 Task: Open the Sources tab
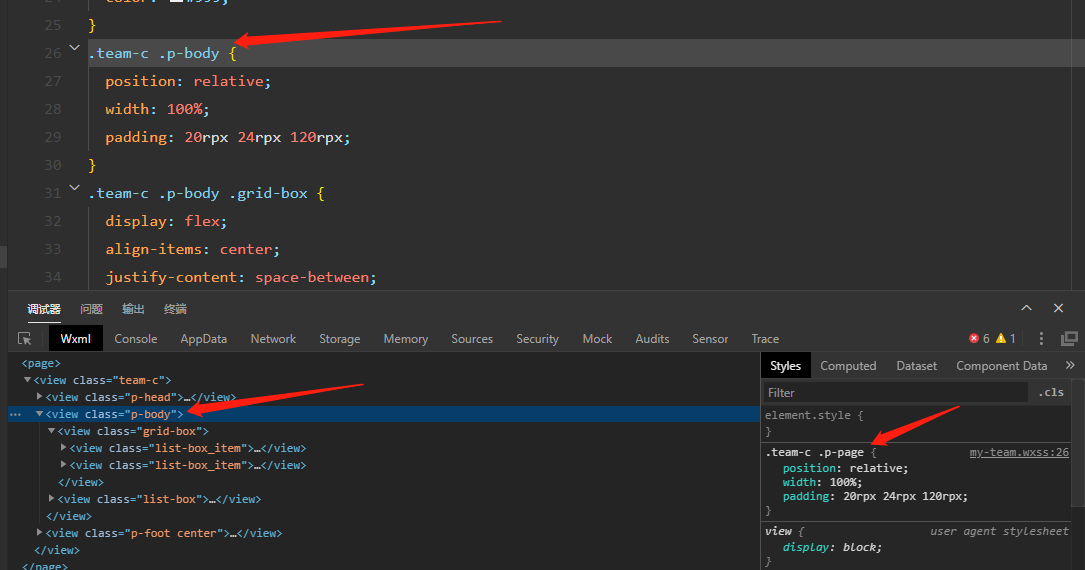472,338
